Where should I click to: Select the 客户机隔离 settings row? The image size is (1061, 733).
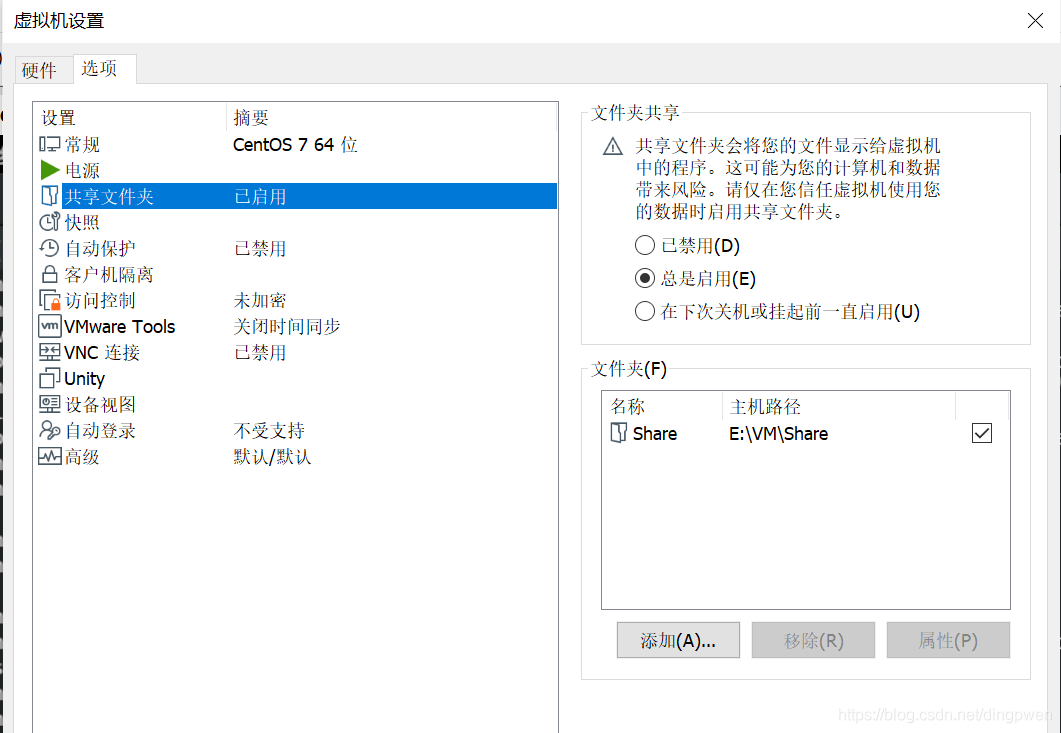296,274
